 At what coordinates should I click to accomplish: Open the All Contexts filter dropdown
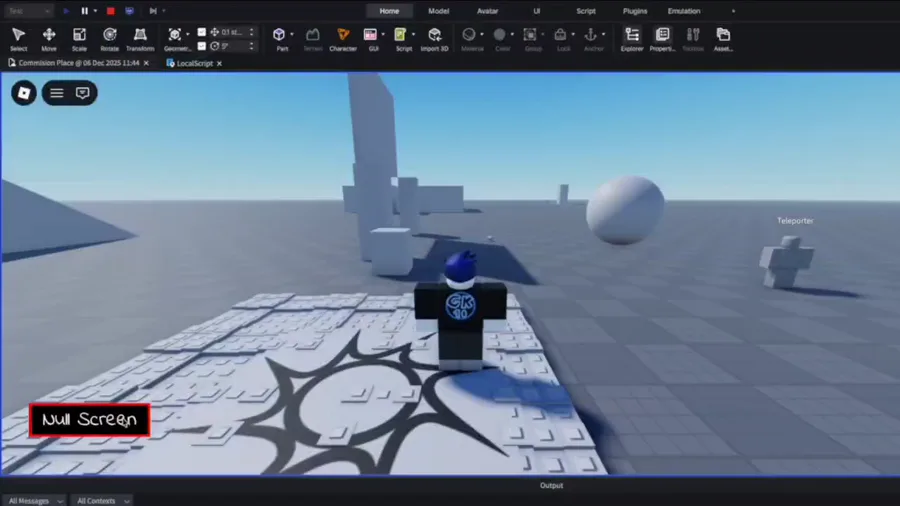point(103,501)
